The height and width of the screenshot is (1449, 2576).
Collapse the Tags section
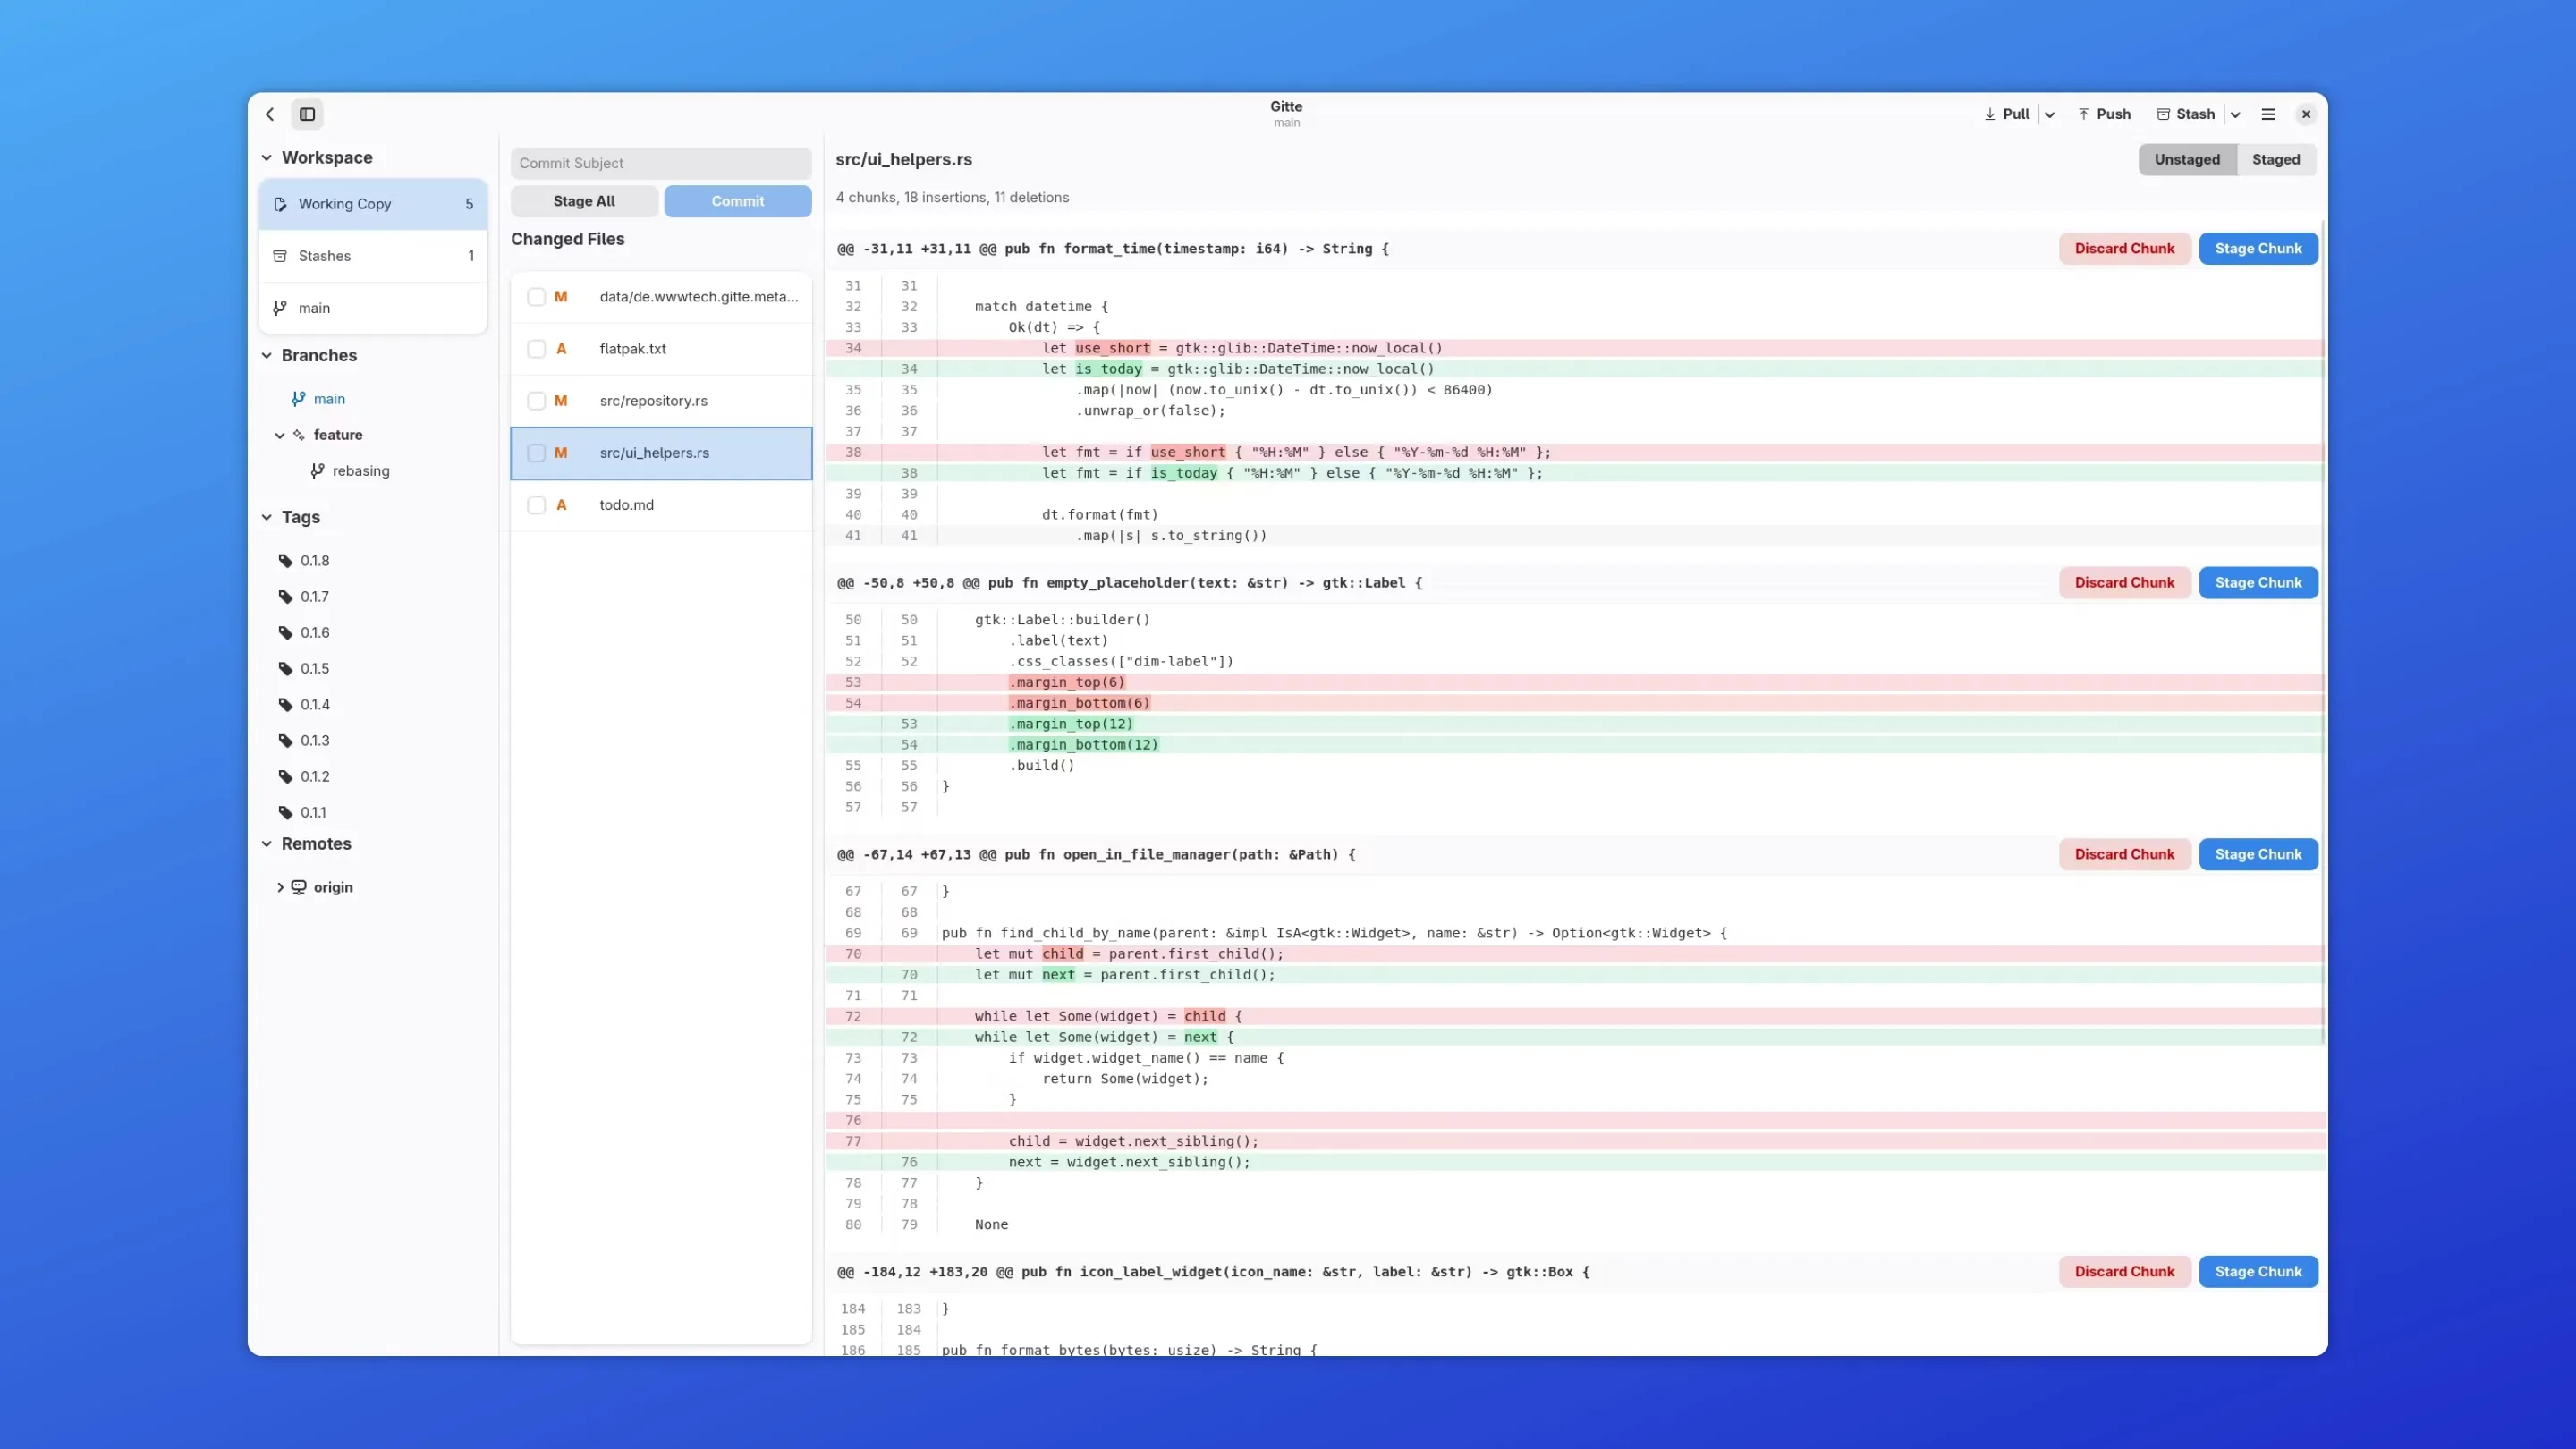pyautogui.click(x=267, y=517)
